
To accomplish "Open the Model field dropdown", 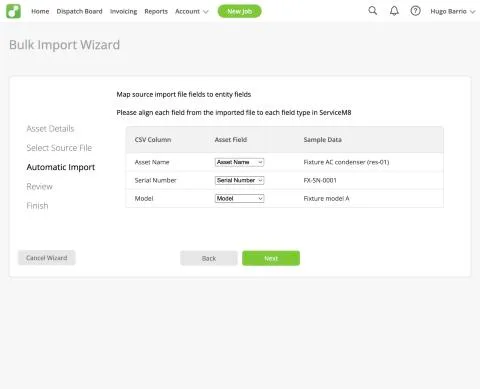I will (x=239, y=198).
